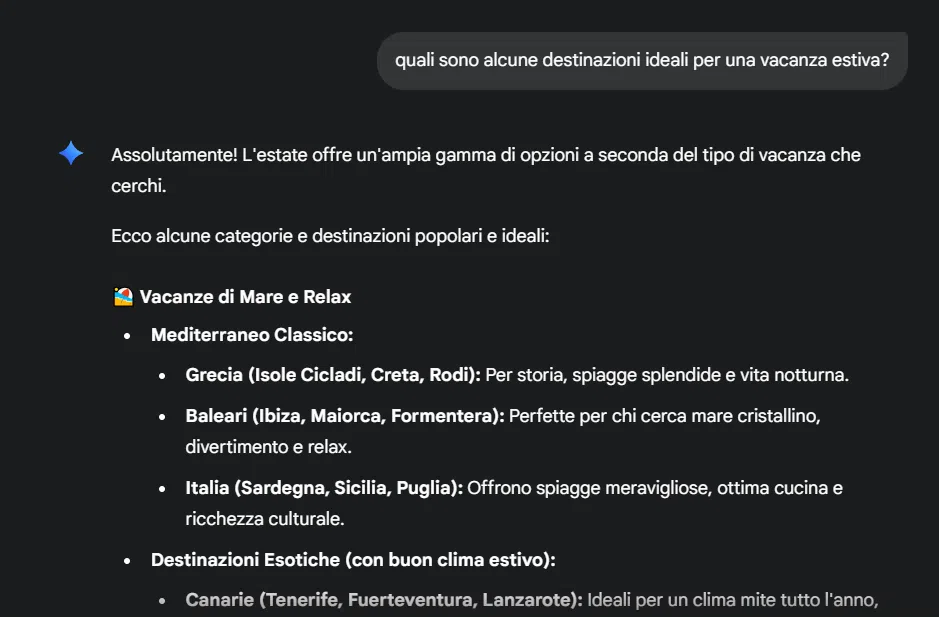Viewport: 939px width, 617px height.
Task: Click the 'Baleari (Ibiza, Maiorca, Formentera)' text
Action: click(345, 416)
